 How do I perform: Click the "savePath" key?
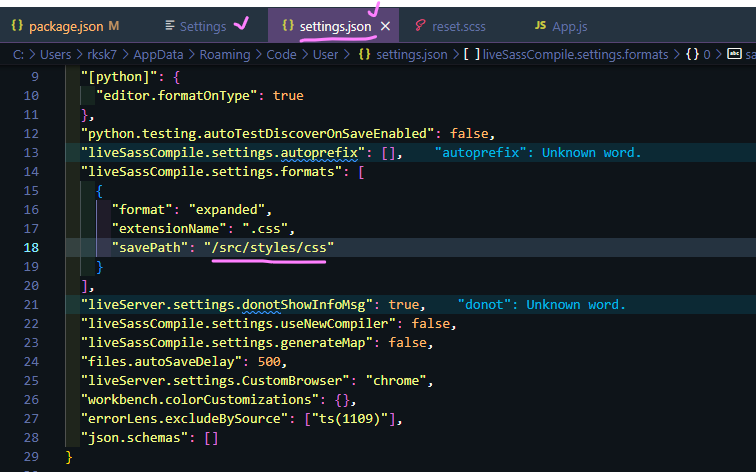150,248
